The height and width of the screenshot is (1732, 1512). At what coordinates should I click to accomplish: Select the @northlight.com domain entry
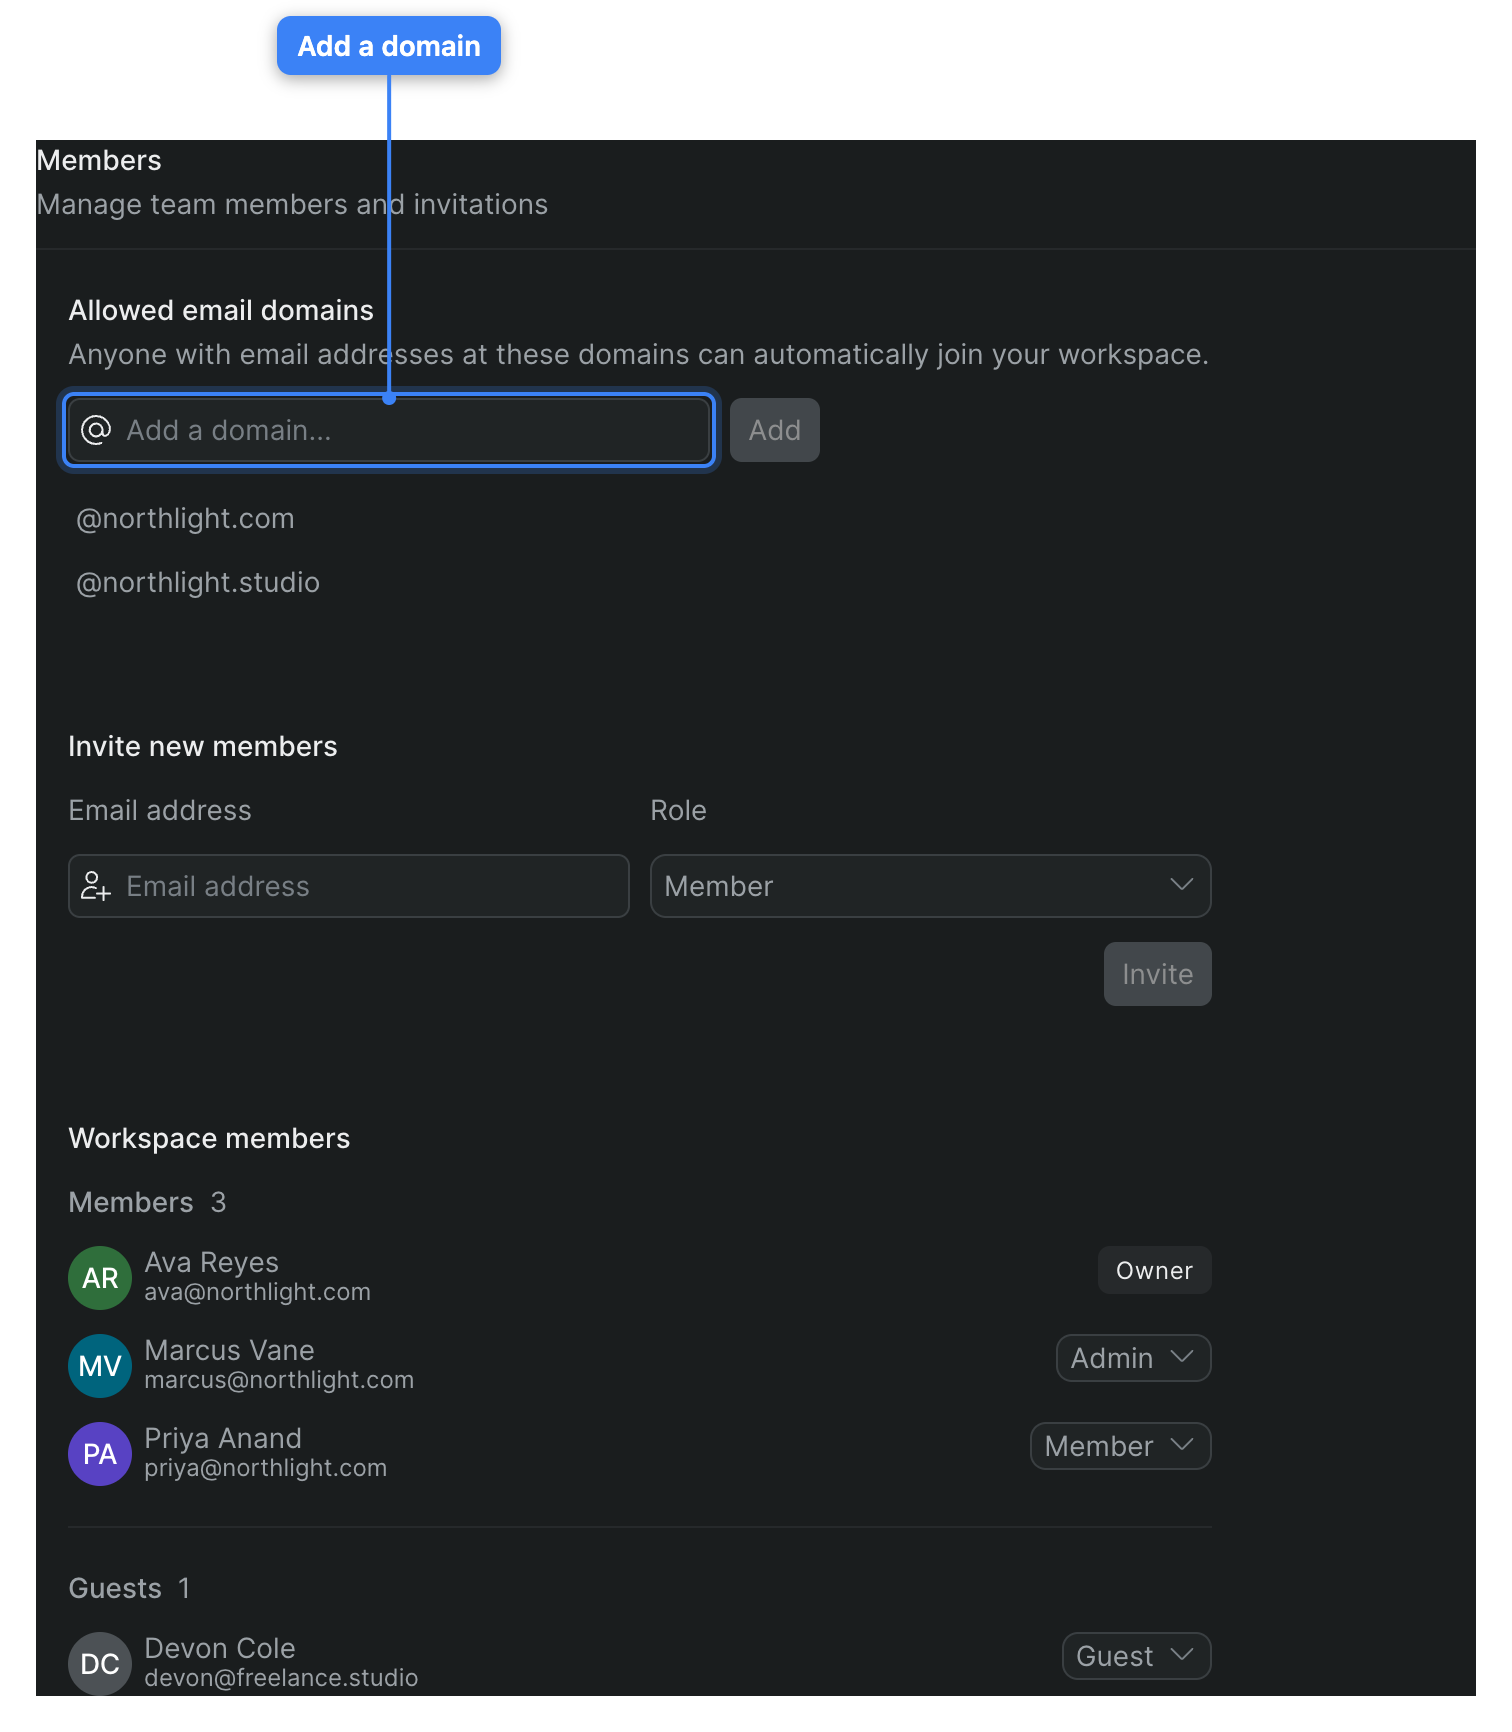186,518
